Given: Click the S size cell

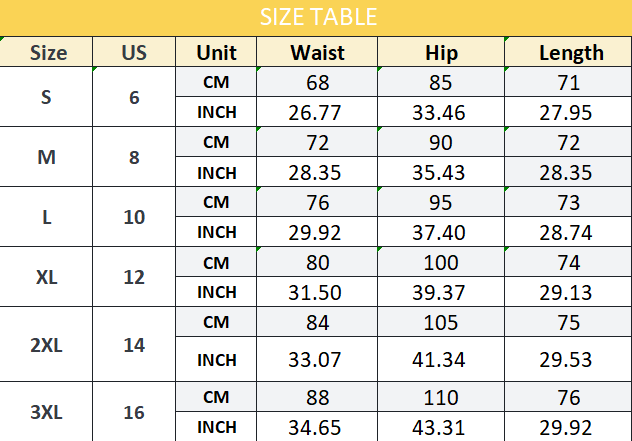Looking at the screenshot, I should tap(46, 97).
